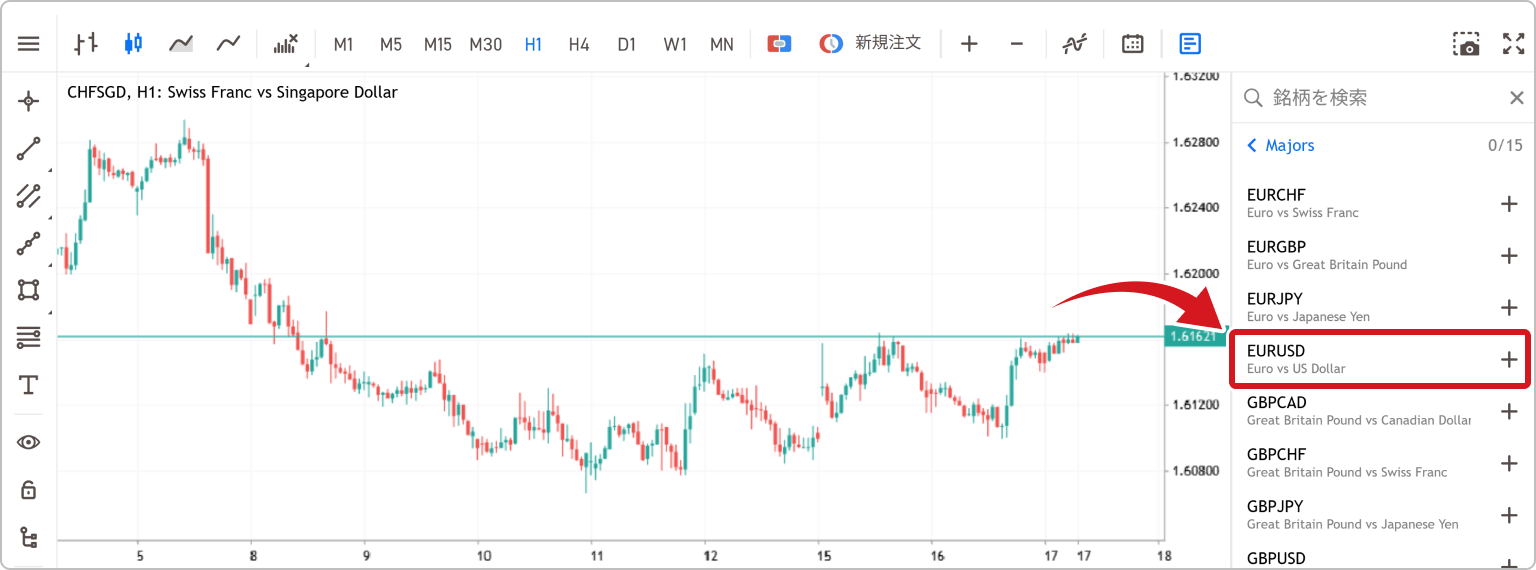Select the M1 timeframe
The height and width of the screenshot is (570, 1536).
(x=344, y=45)
